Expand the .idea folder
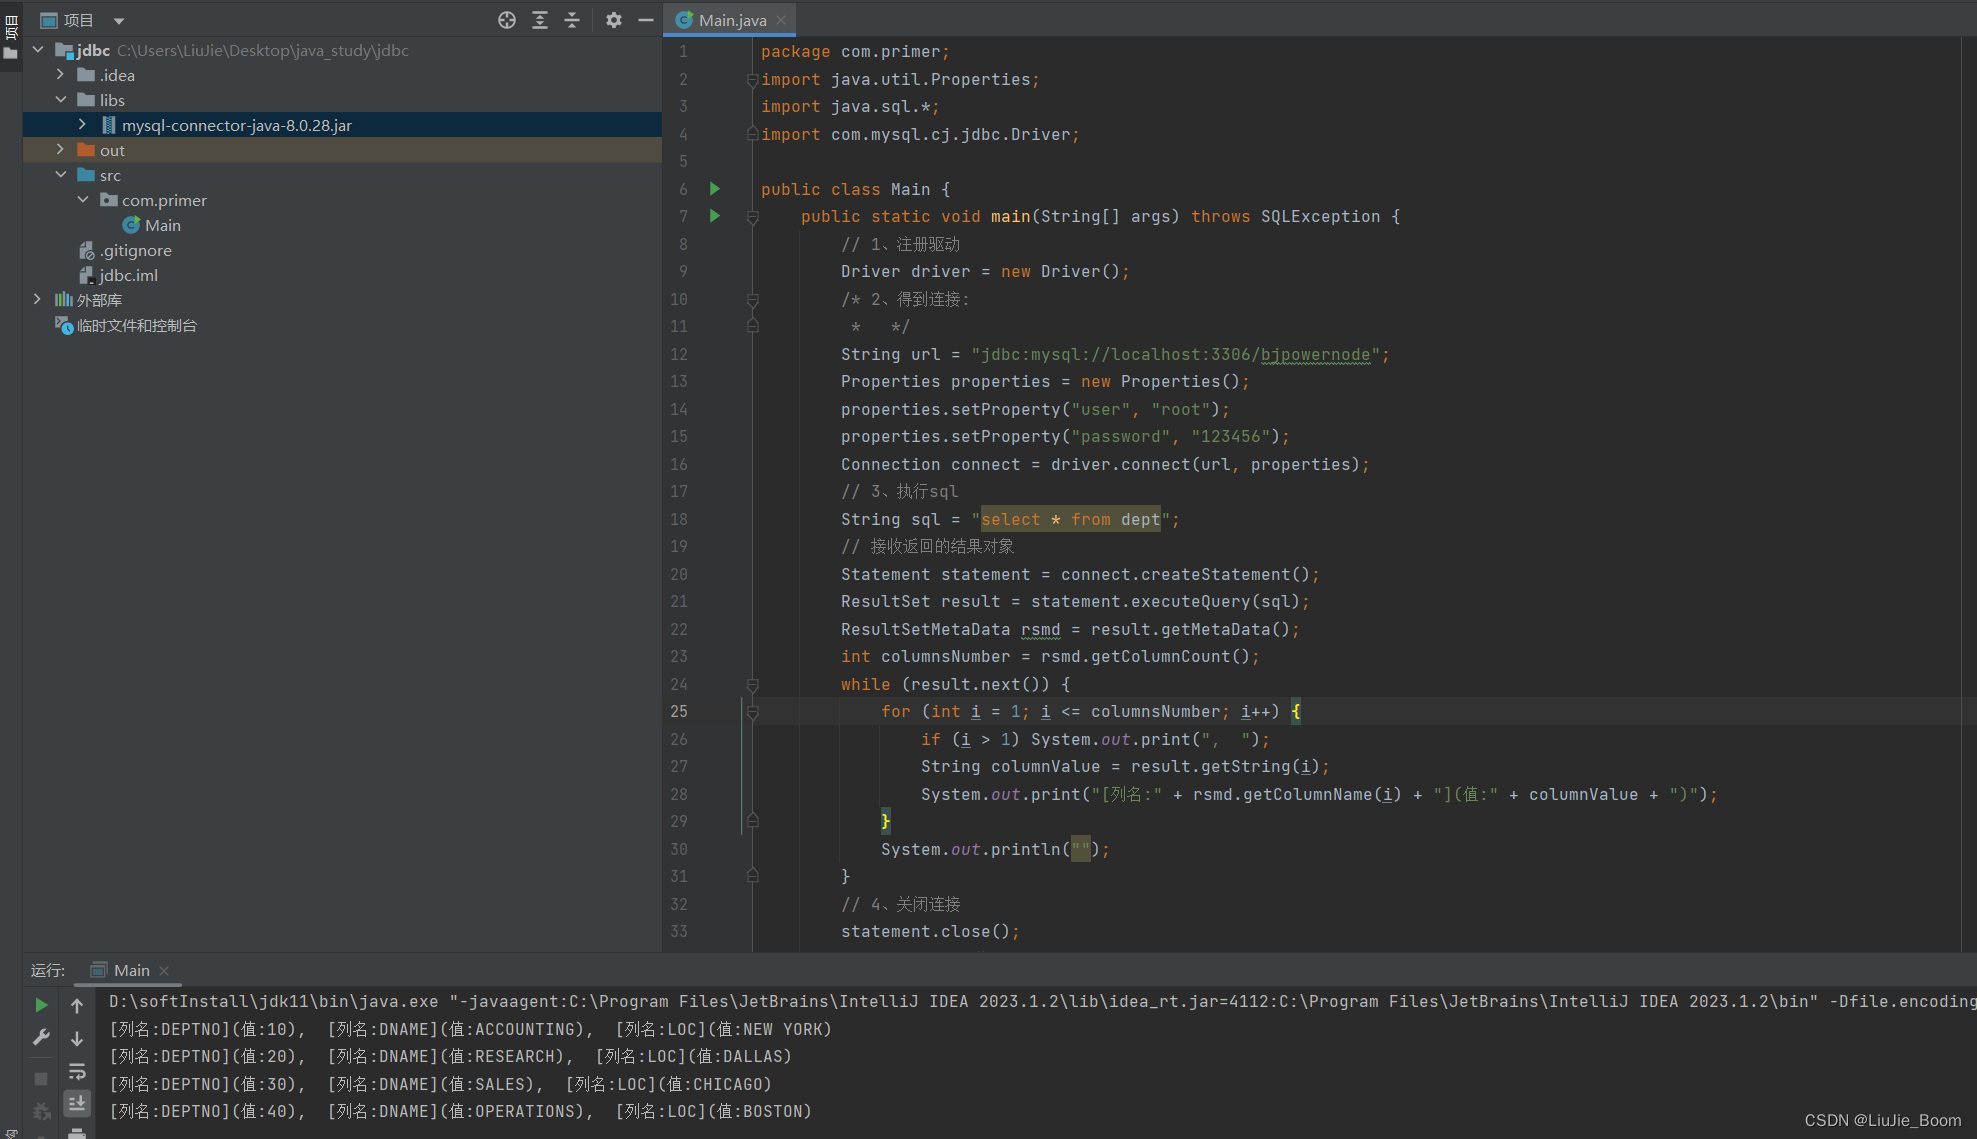This screenshot has width=1977, height=1139. pyautogui.click(x=60, y=74)
